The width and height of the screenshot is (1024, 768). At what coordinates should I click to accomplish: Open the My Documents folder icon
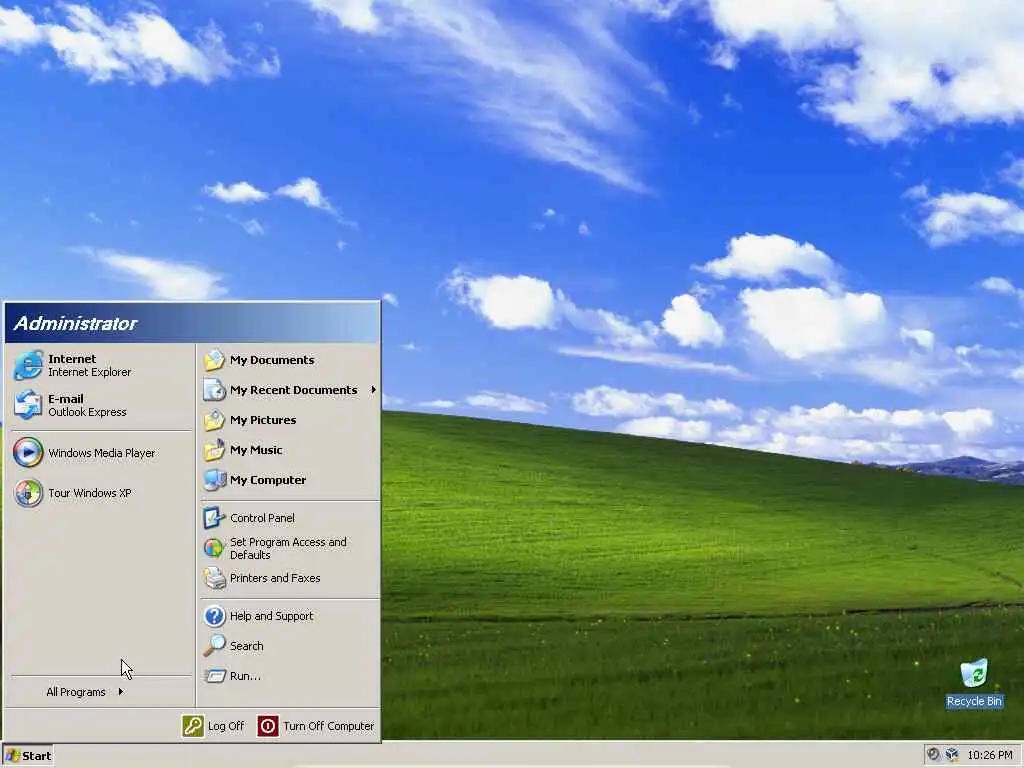(214, 360)
